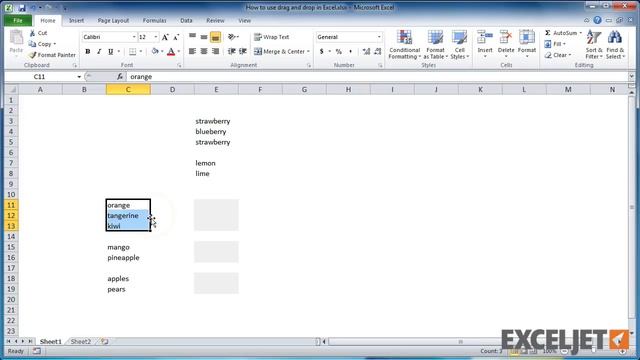This screenshot has width=640, height=360.
Task: Click Increase Decimal icon
Action: pyautogui.click(x=366, y=51)
